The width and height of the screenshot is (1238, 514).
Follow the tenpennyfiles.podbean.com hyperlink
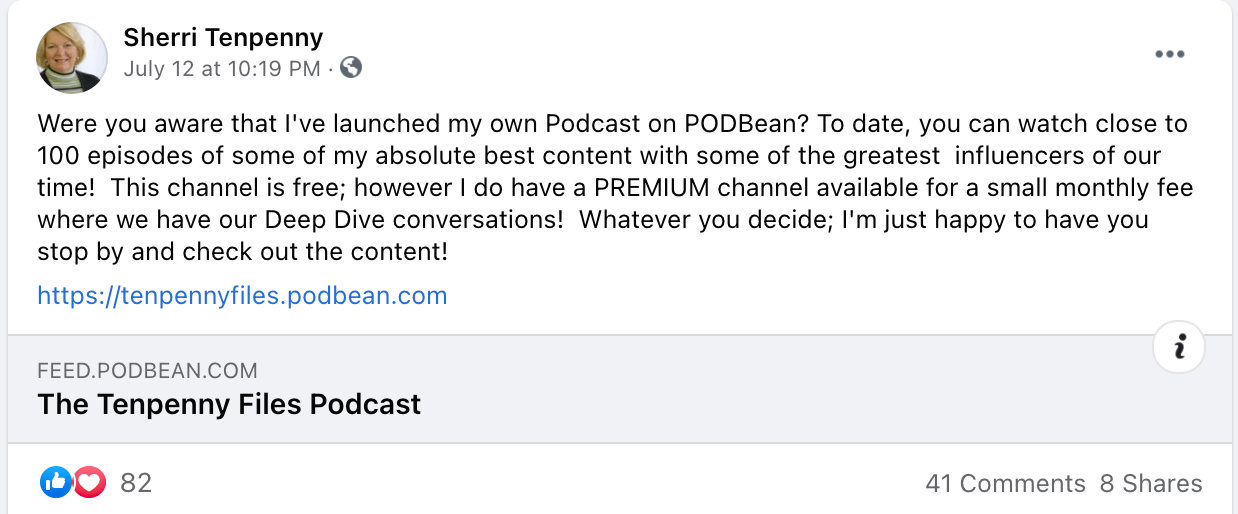tap(242, 296)
